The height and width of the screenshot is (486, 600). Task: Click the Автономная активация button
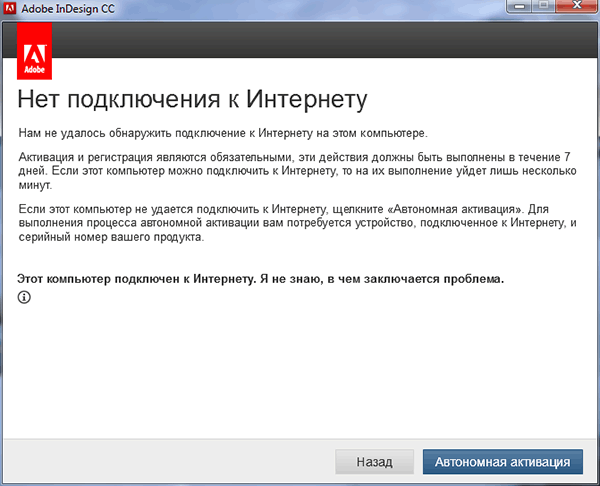(503, 462)
